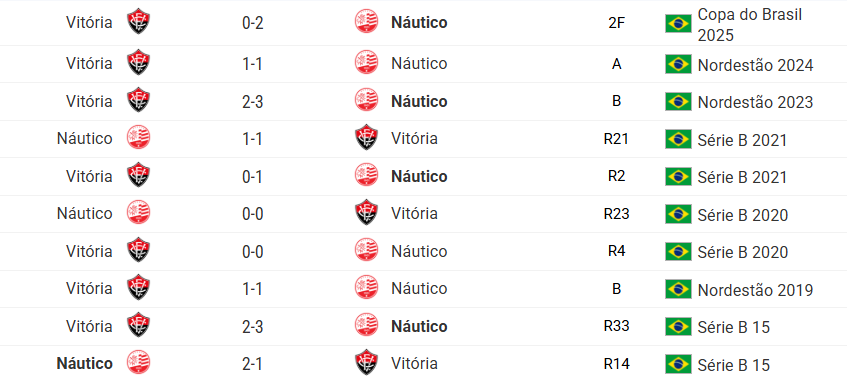Open the 0-2 score of the Copa do Brasil match
The image size is (847, 377).
tap(252, 23)
